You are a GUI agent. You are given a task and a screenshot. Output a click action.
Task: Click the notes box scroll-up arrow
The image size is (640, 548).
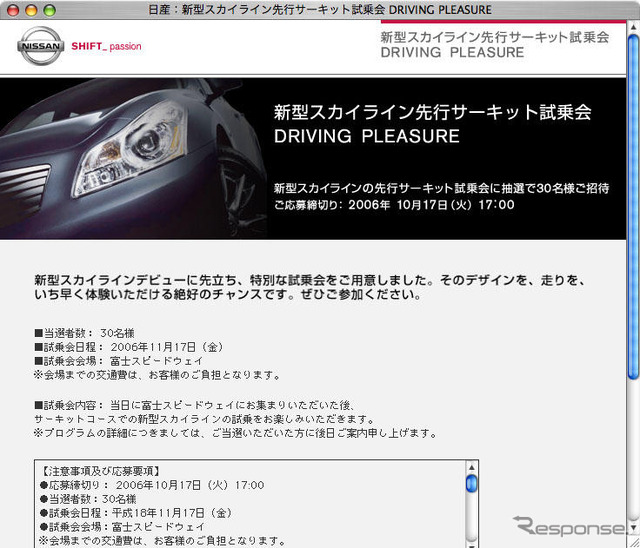click(x=471, y=467)
